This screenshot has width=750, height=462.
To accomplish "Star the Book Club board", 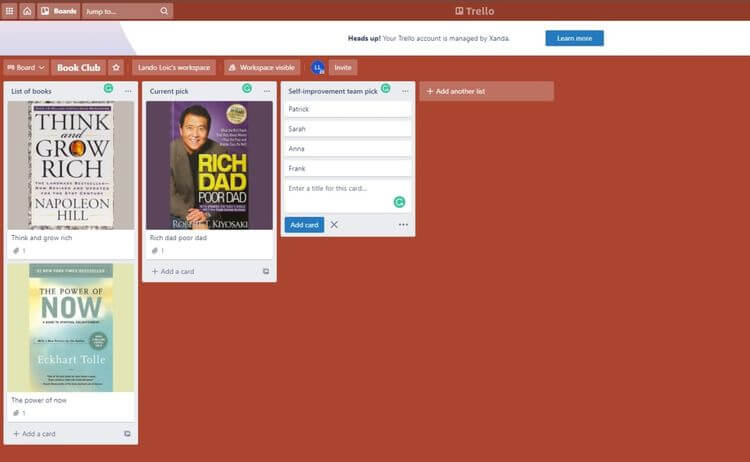I will [116, 67].
